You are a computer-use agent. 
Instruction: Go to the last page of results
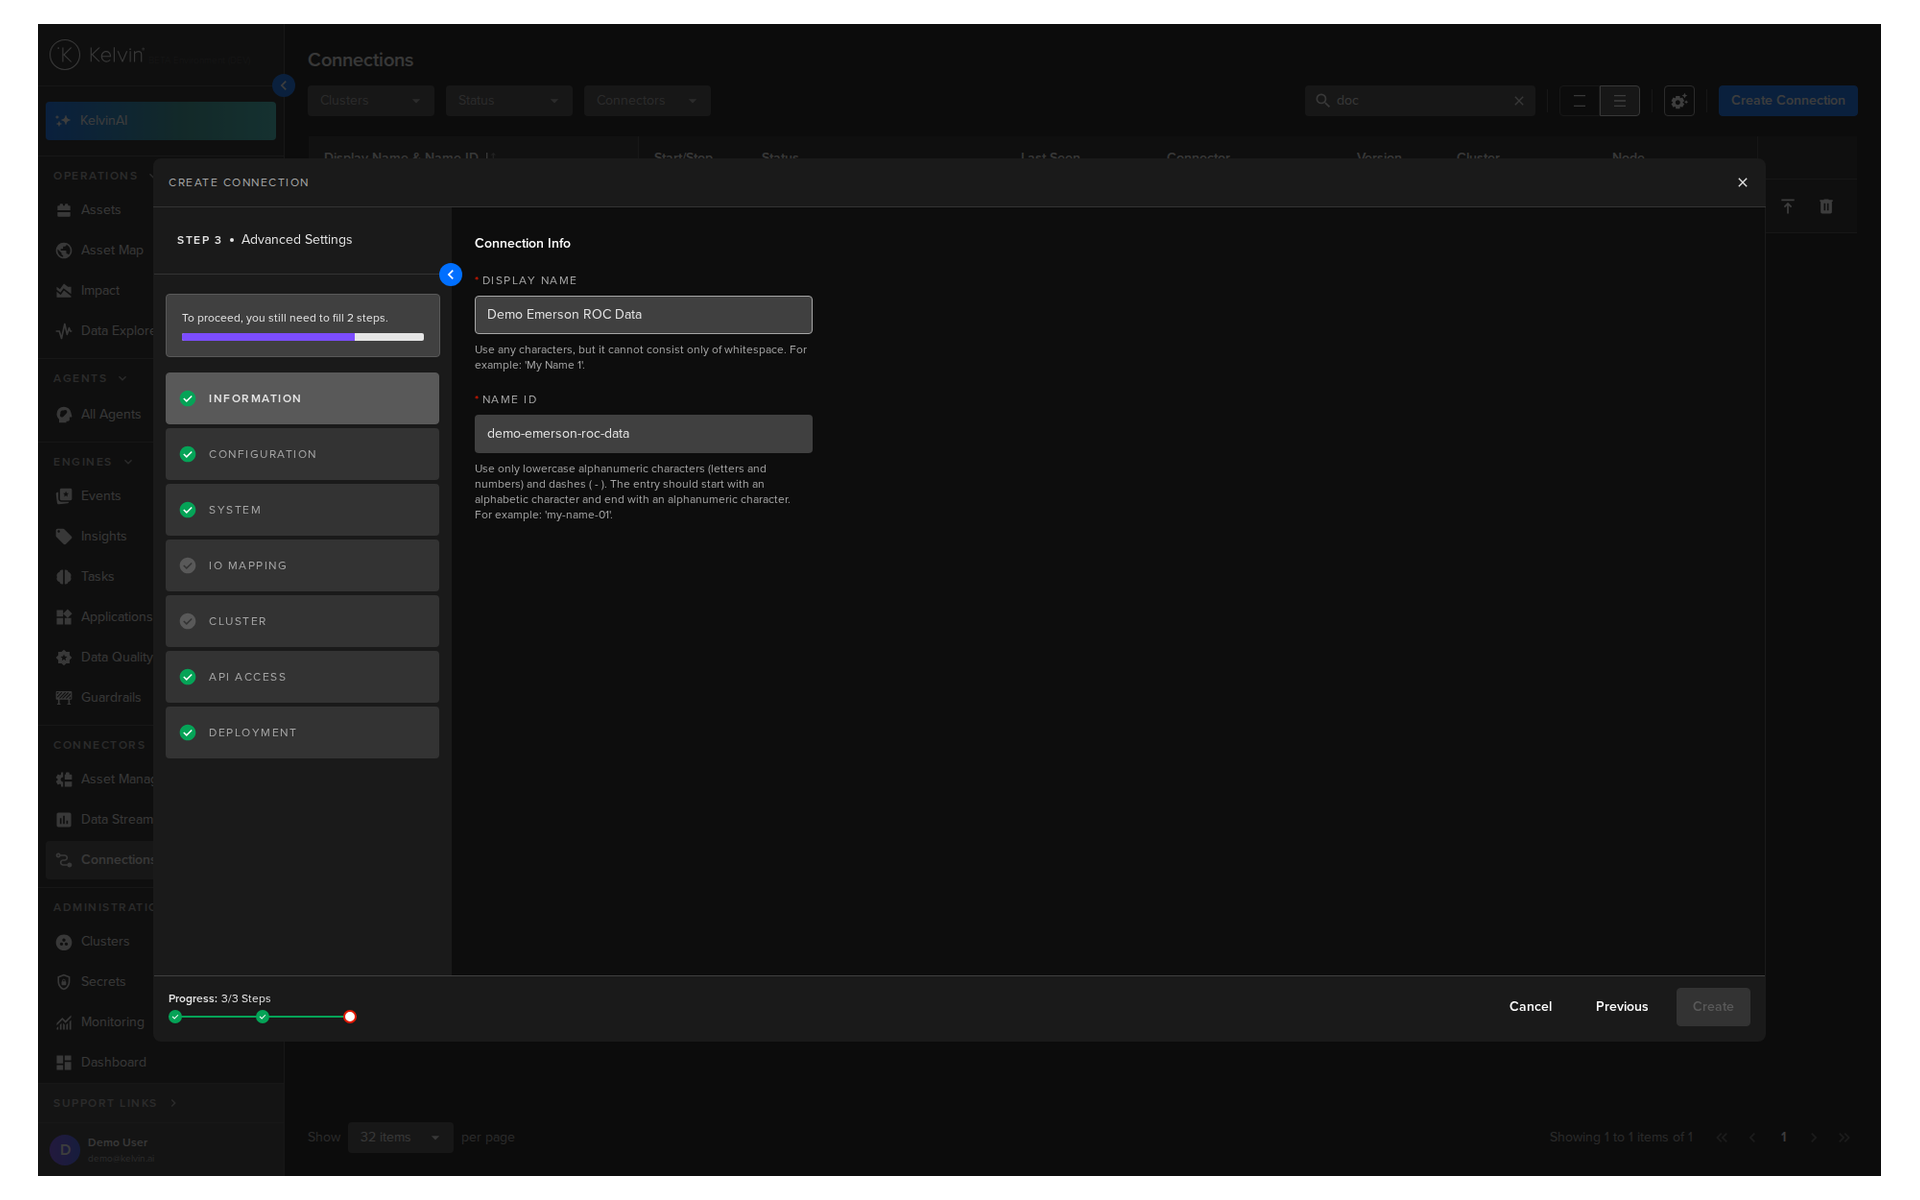pyautogui.click(x=1844, y=1137)
